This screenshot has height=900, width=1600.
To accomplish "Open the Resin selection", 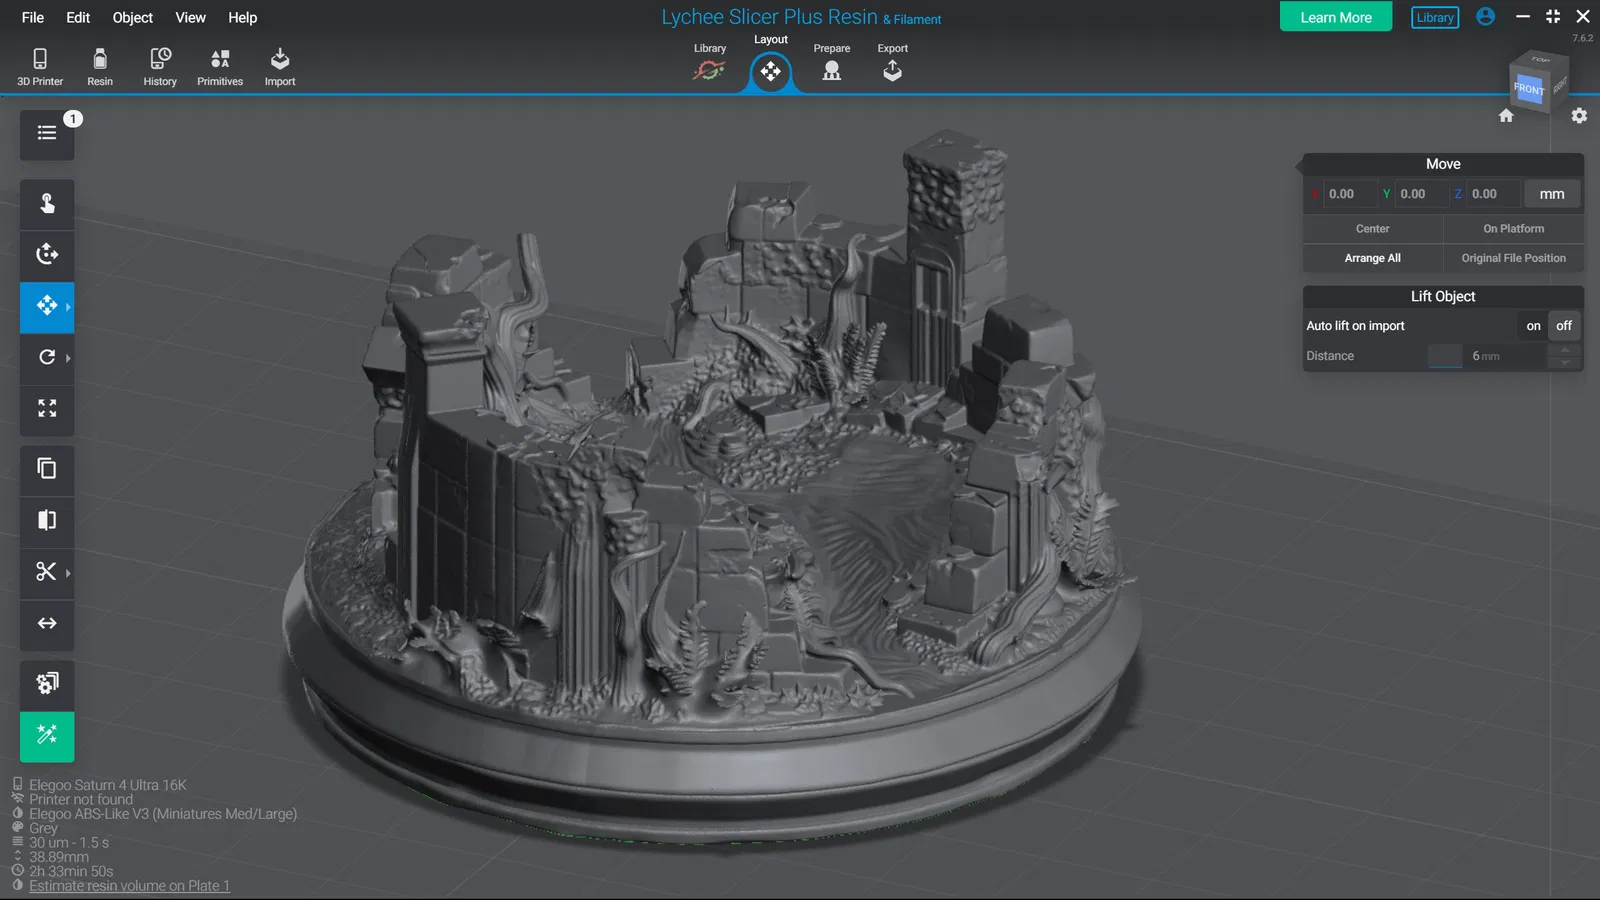I will pos(100,67).
